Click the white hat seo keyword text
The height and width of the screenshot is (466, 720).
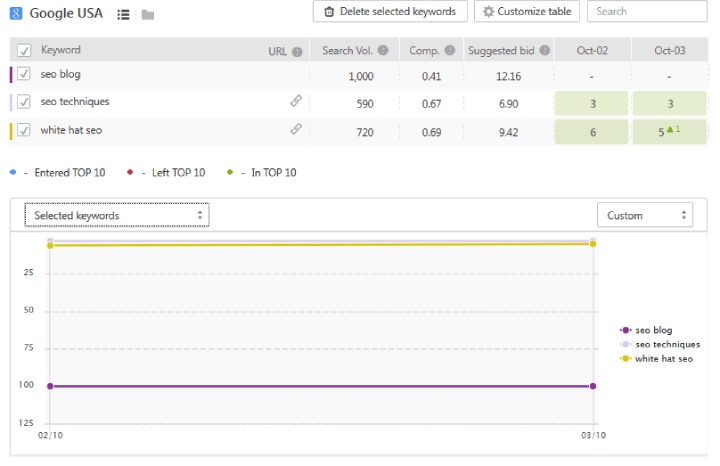(x=71, y=130)
